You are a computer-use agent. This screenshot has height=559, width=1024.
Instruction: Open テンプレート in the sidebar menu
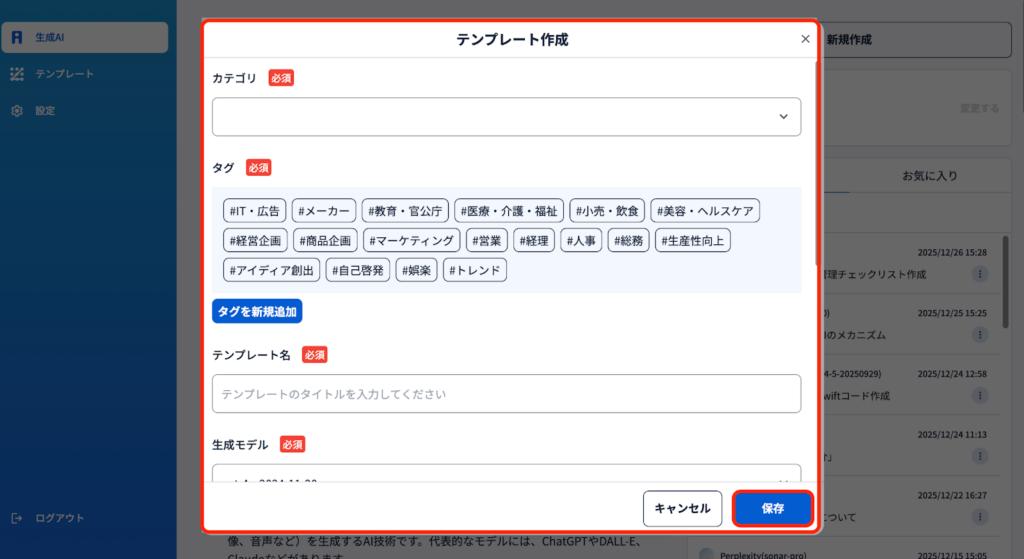click(x=64, y=74)
